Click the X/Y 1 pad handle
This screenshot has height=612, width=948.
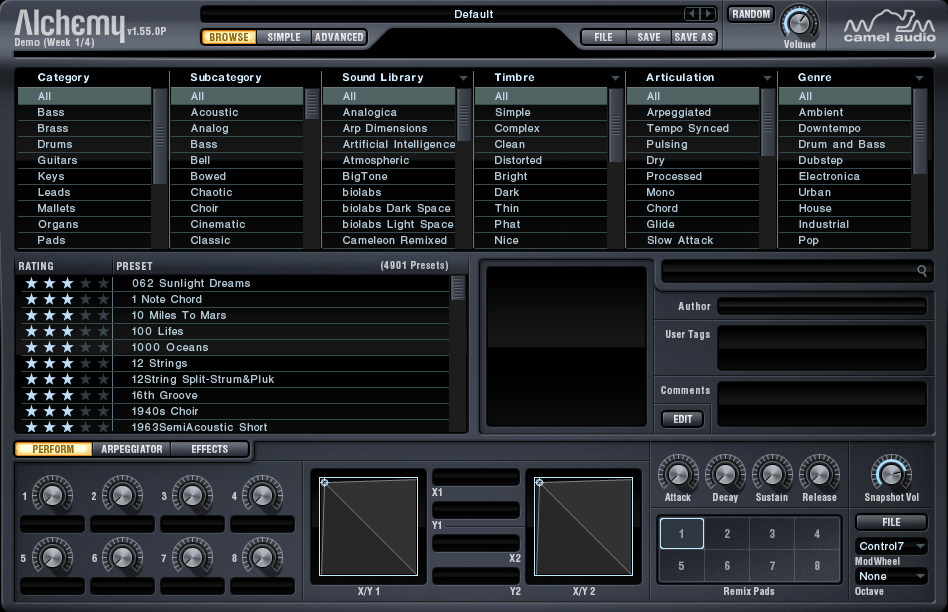click(325, 483)
